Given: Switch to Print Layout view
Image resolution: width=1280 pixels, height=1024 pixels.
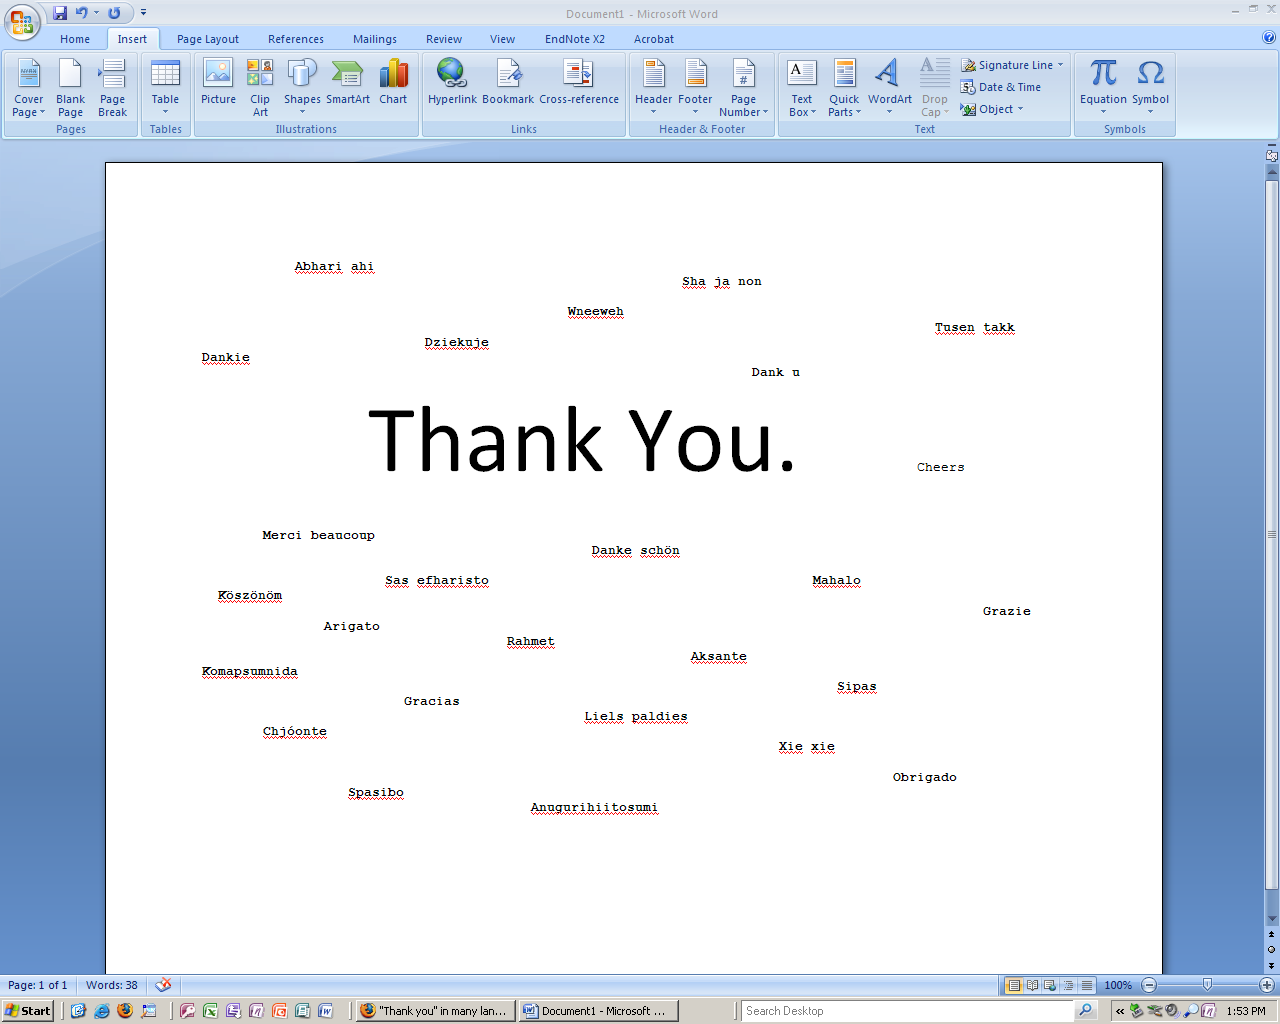Looking at the screenshot, I should click(x=1014, y=985).
